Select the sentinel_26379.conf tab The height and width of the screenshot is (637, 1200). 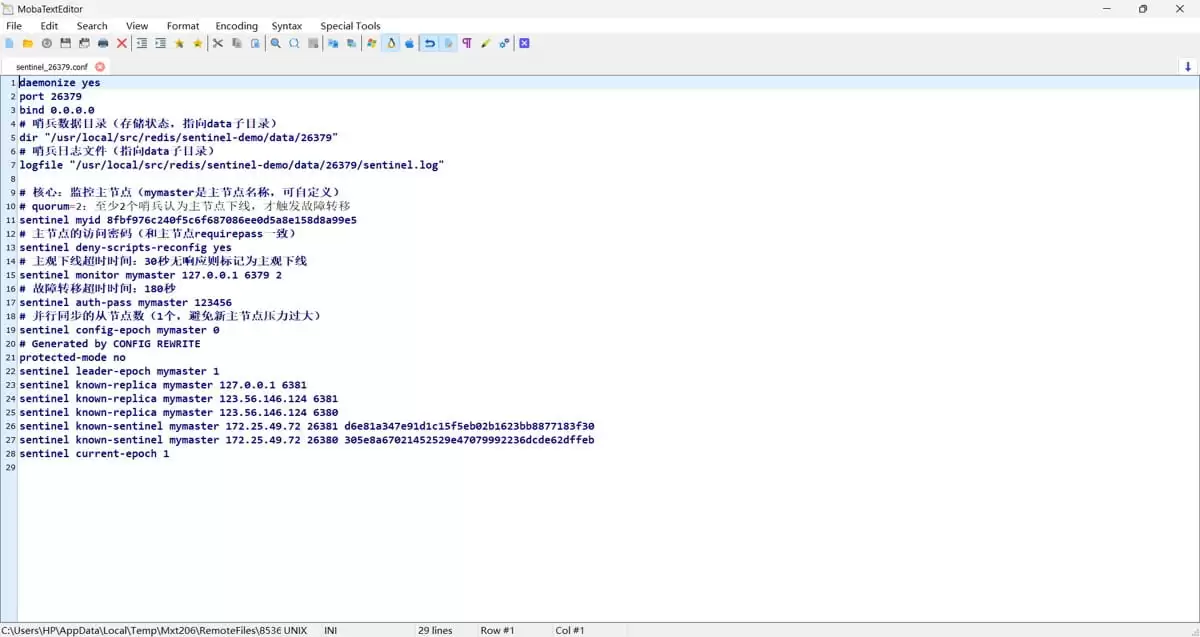click(52, 67)
